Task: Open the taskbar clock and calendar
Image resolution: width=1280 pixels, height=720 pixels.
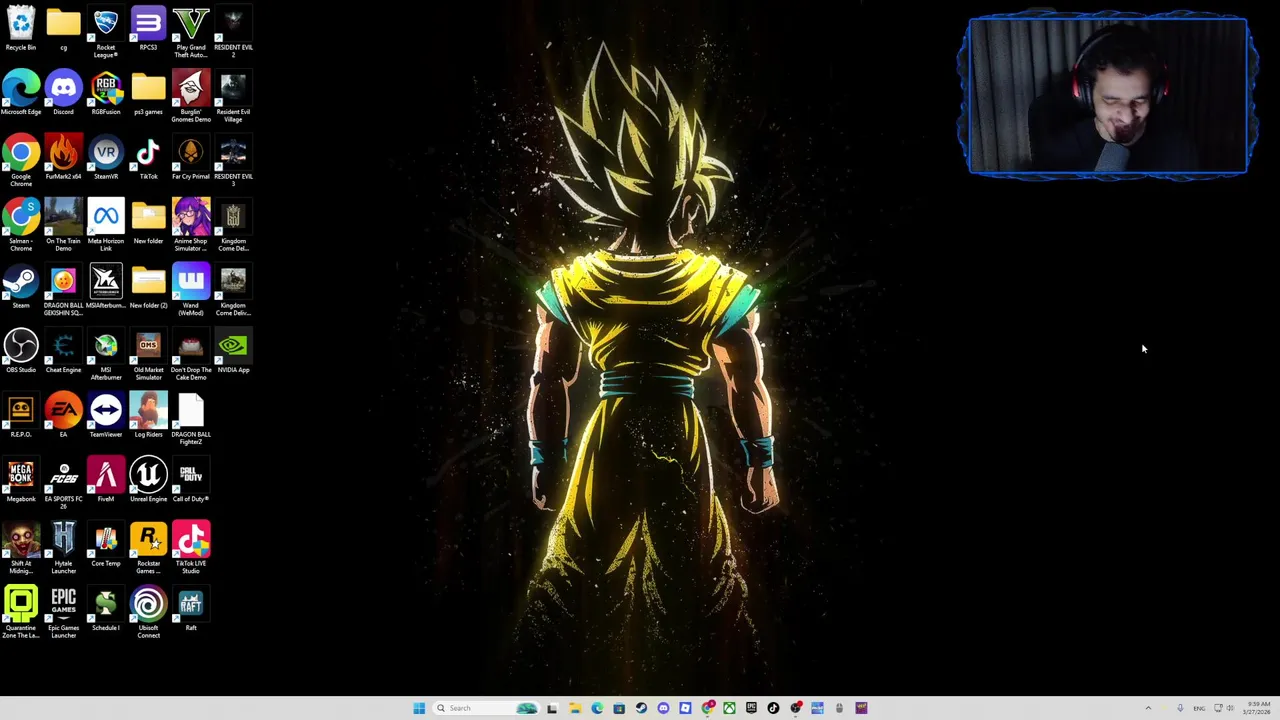Action: pos(1257,708)
